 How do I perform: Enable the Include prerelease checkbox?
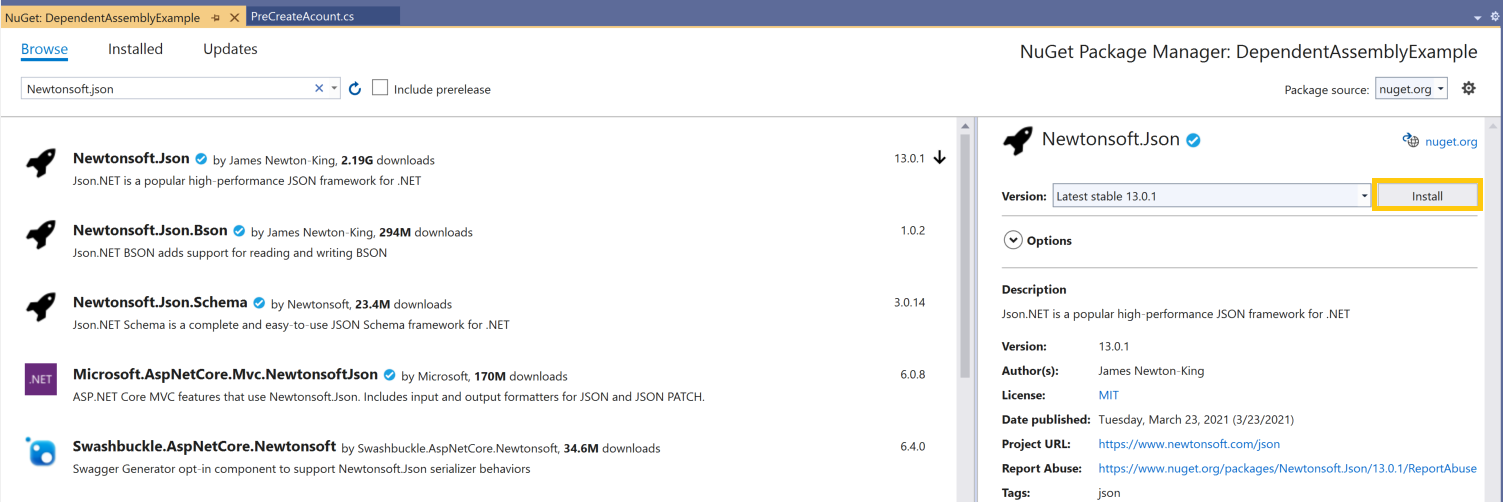[x=380, y=88]
